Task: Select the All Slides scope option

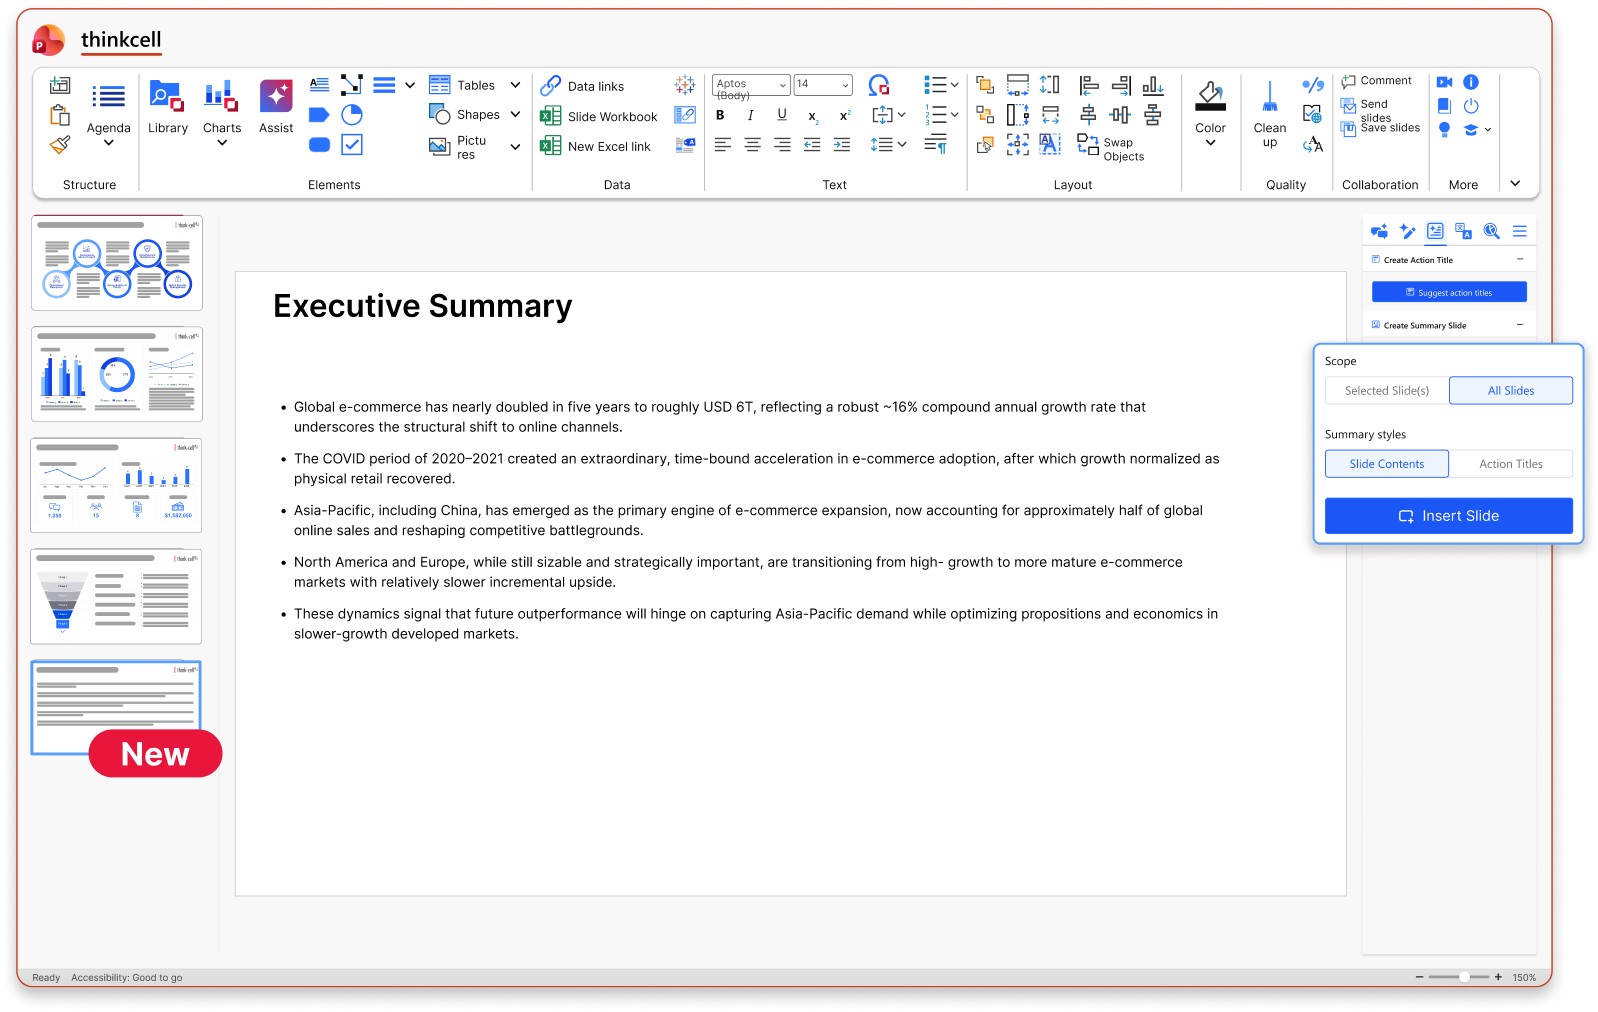Action: (x=1510, y=391)
